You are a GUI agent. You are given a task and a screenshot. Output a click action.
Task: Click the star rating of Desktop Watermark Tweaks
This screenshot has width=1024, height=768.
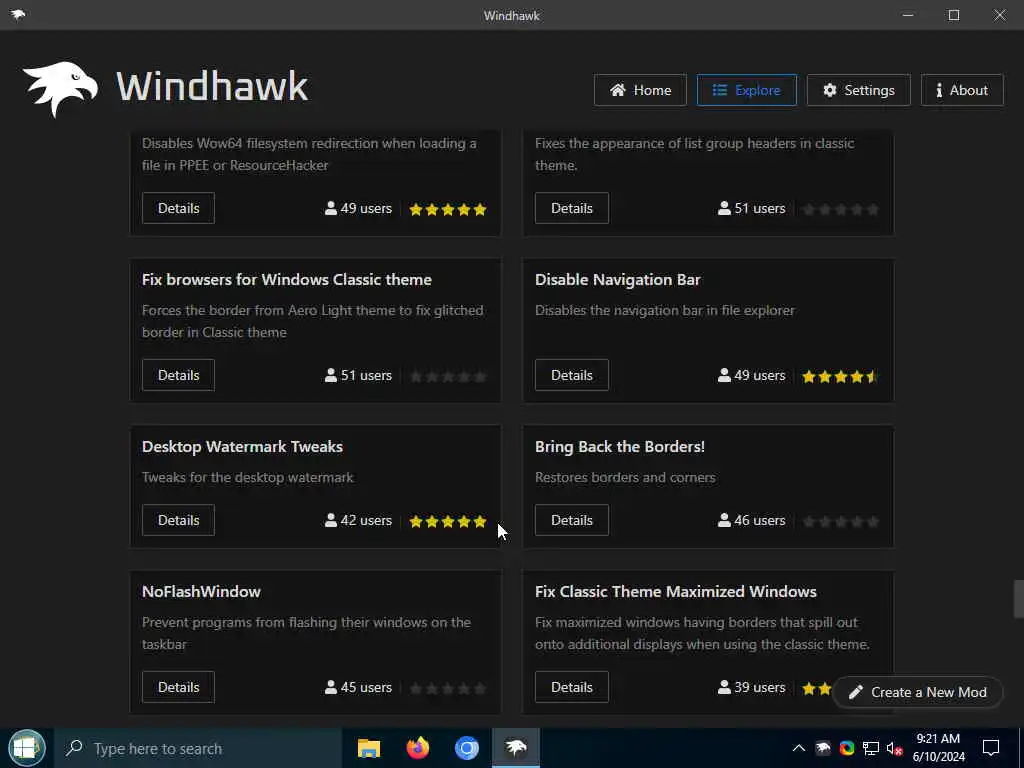point(448,521)
